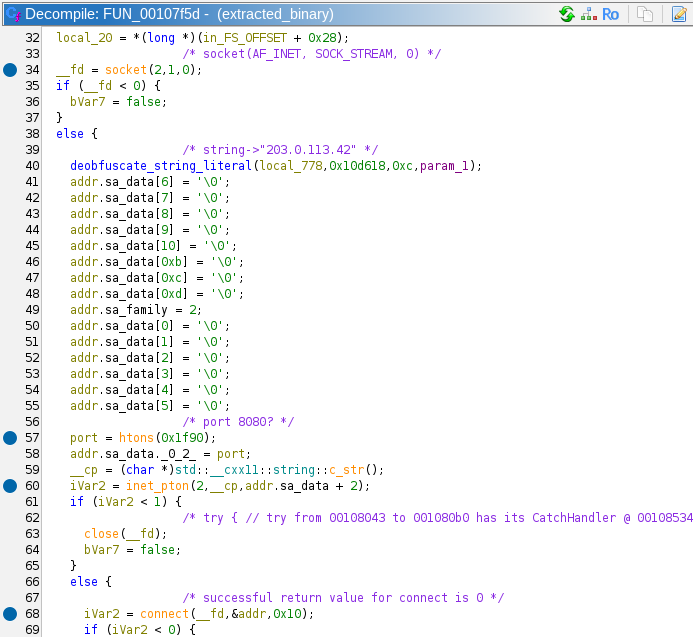Image resolution: width=693 pixels, height=637 pixels.
Task: Click the 'port 8080?' comment
Action: tap(238, 422)
